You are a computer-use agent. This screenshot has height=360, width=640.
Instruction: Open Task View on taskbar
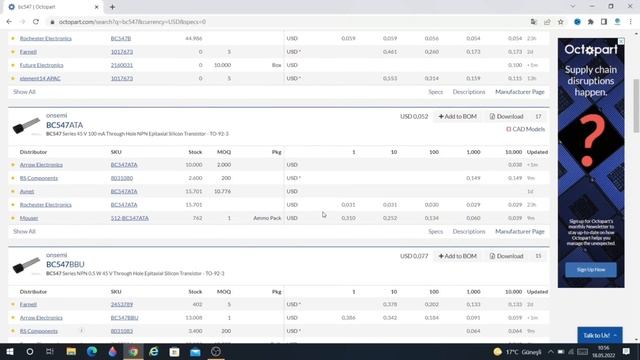point(50,351)
